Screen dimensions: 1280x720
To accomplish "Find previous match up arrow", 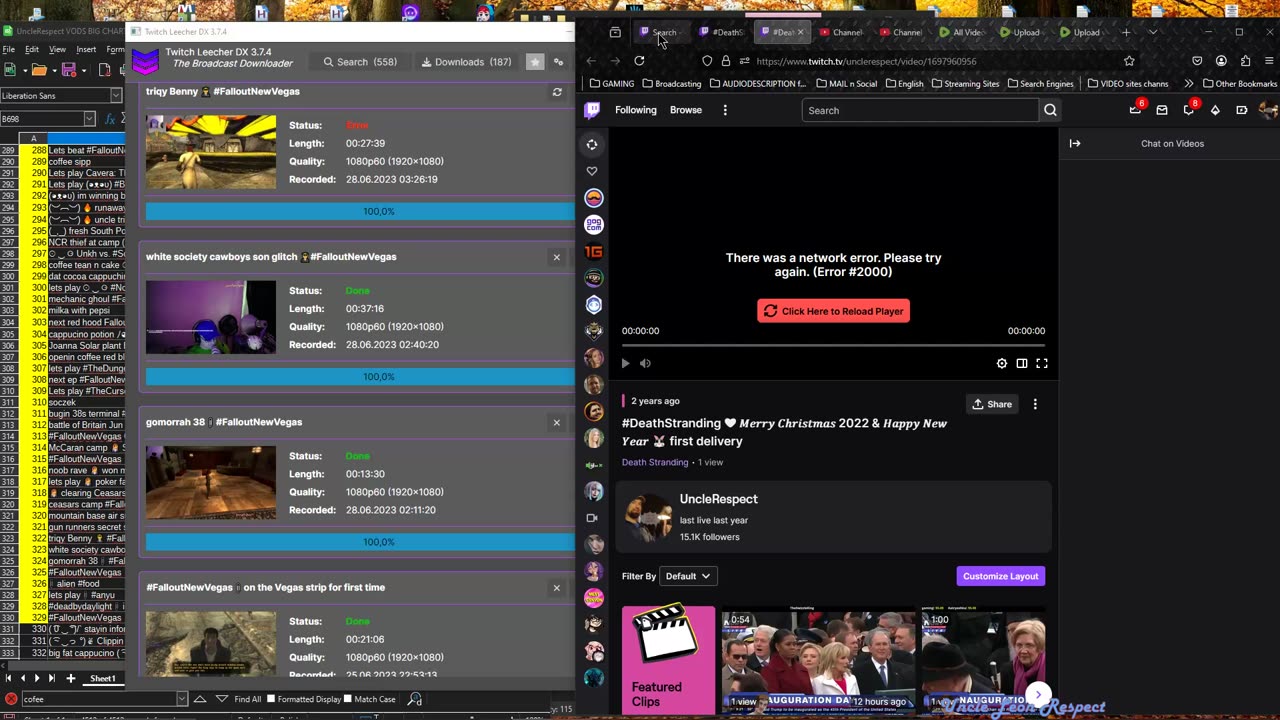I will click(200, 699).
